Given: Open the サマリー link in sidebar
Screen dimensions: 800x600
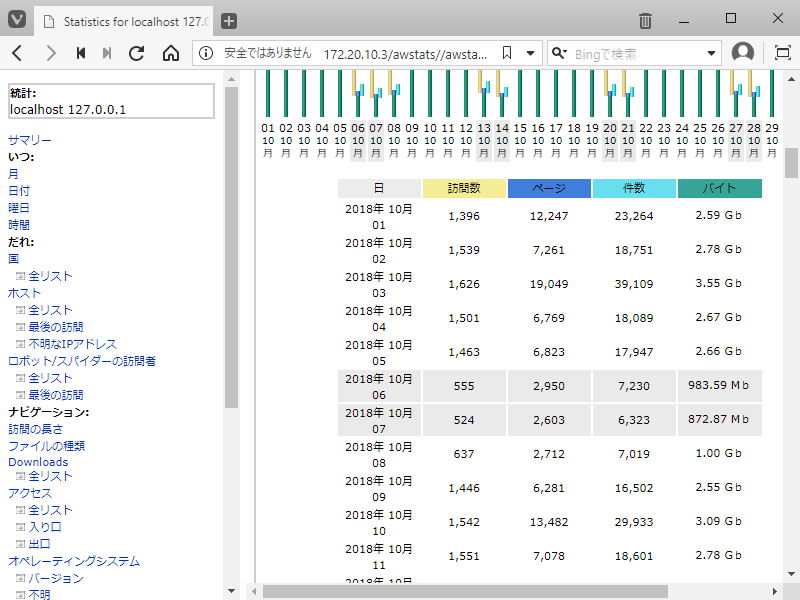Looking at the screenshot, I should click(29, 140).
